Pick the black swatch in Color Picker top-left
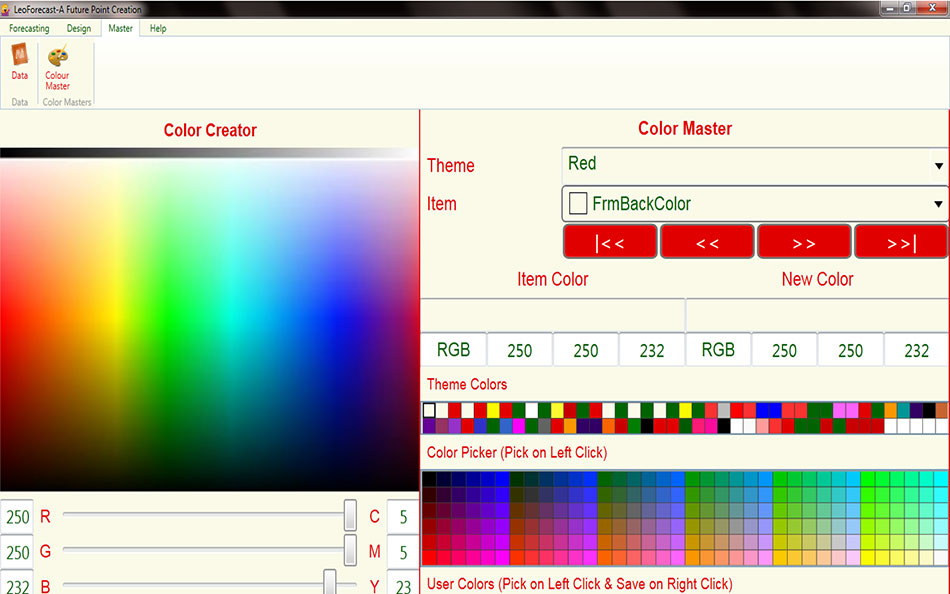Viewport: 950px width, 594px height. [x=429, y=479]
